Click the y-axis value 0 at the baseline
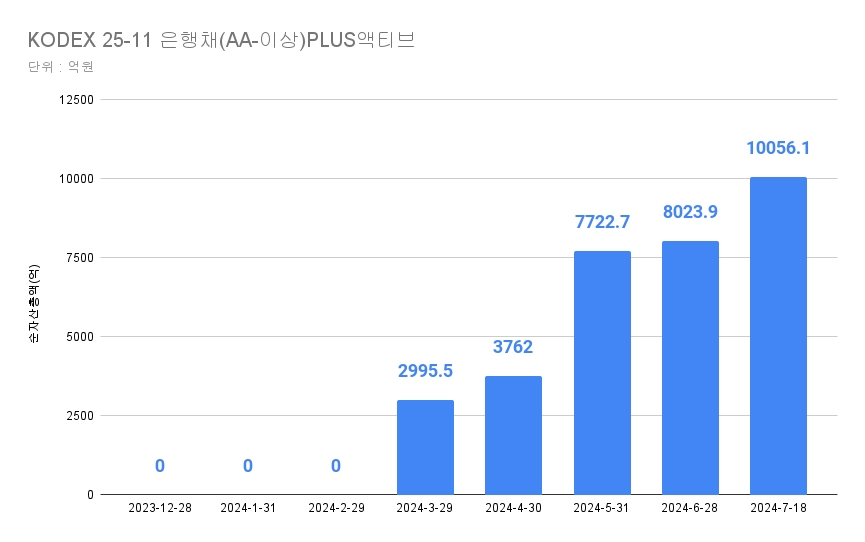865x542 pixels. (x=90, y=495)
